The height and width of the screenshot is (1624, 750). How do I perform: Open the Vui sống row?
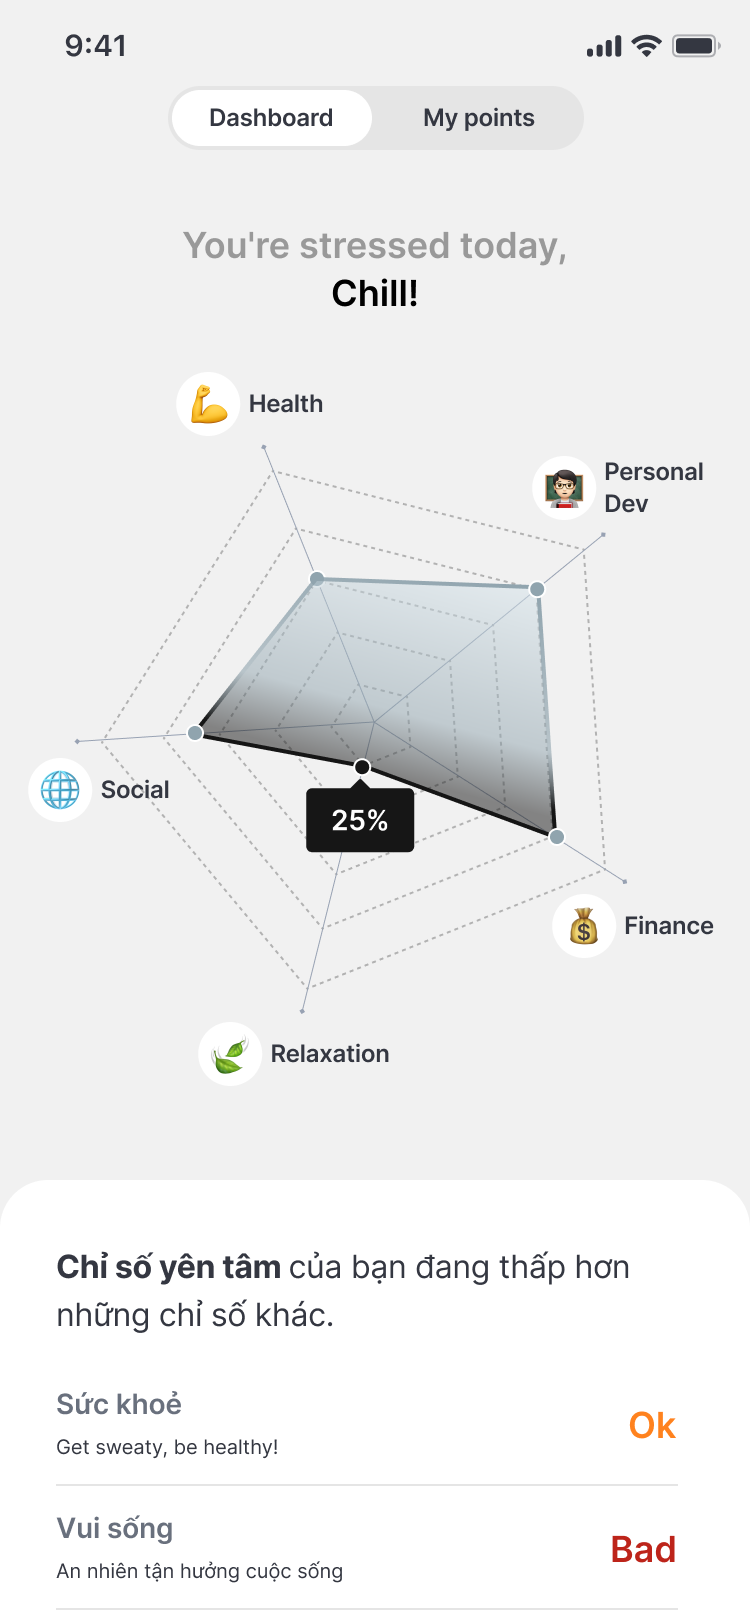coord(300,1548)
